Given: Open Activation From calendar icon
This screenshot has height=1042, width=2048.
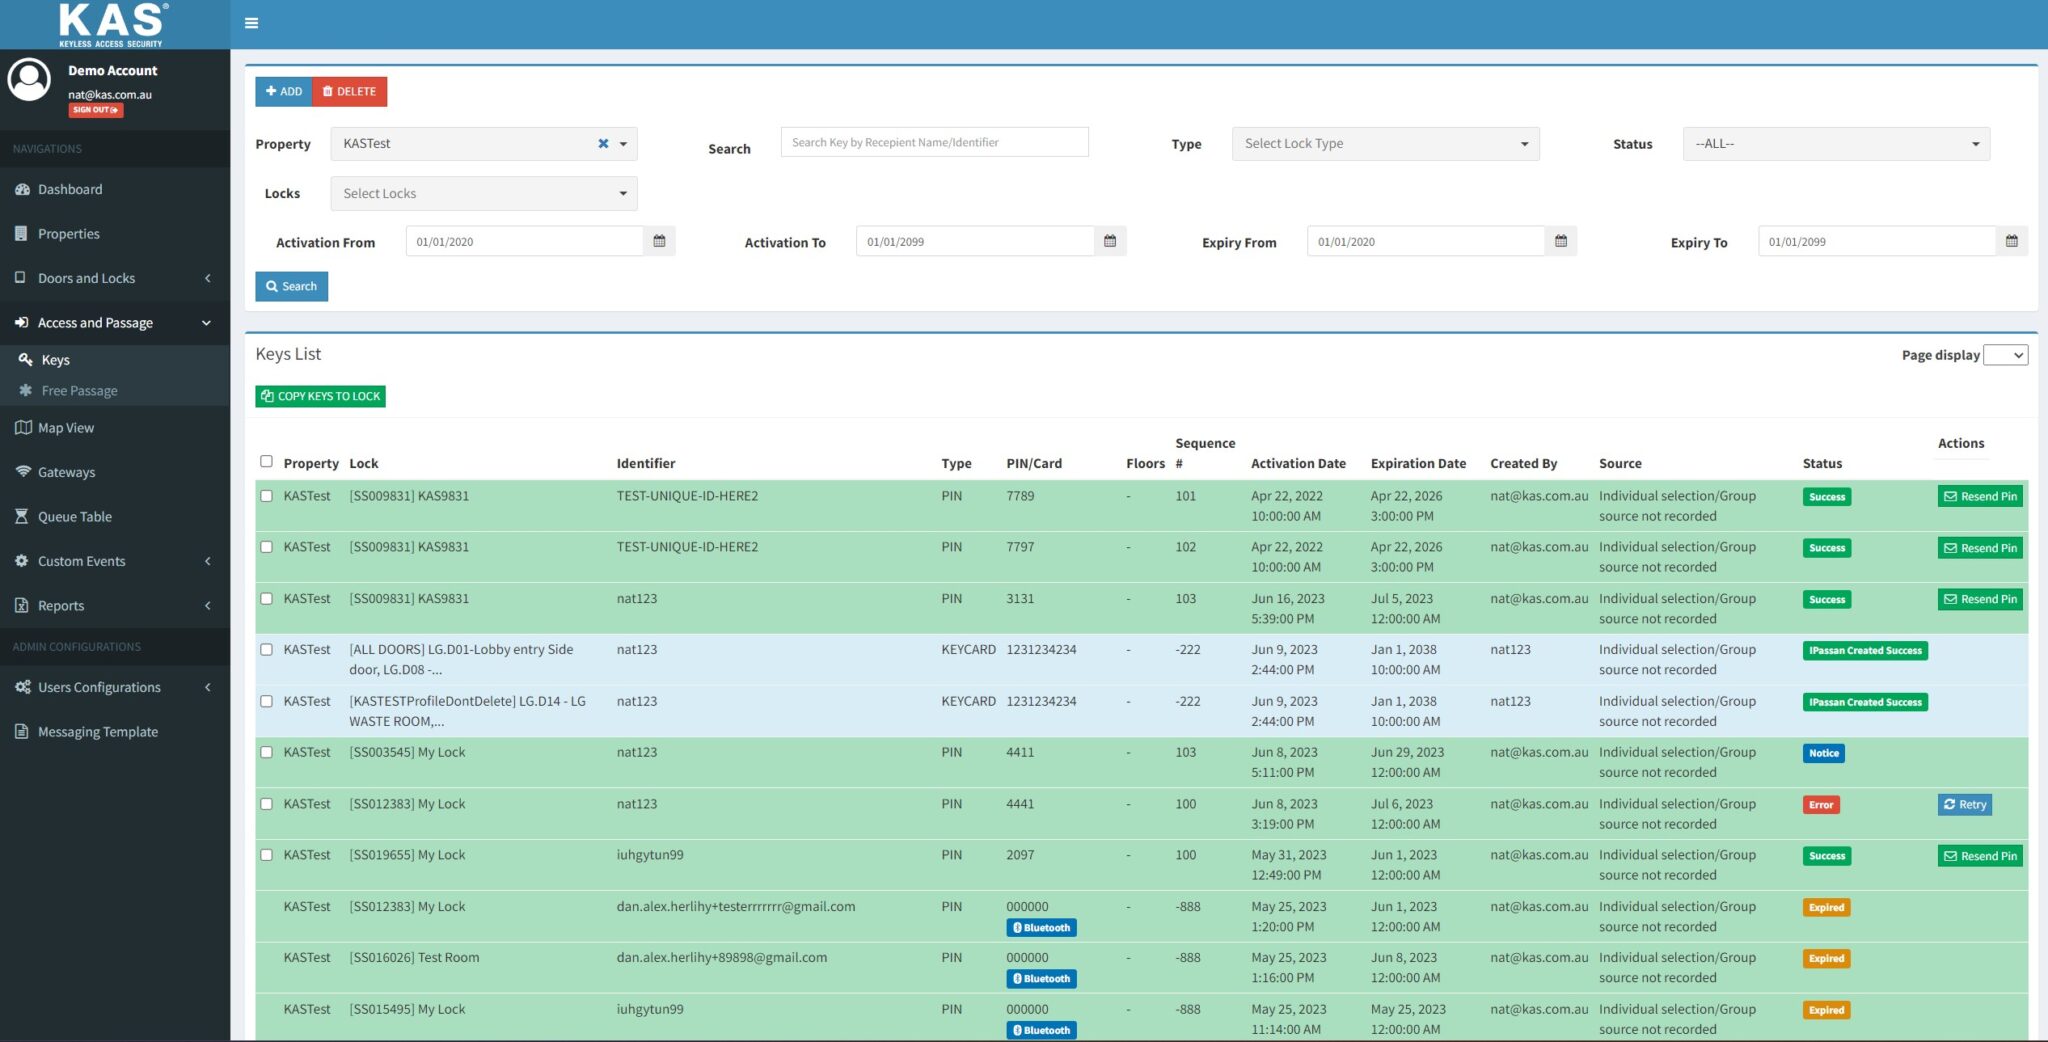Looking at the screenshot, I should 659,241.
